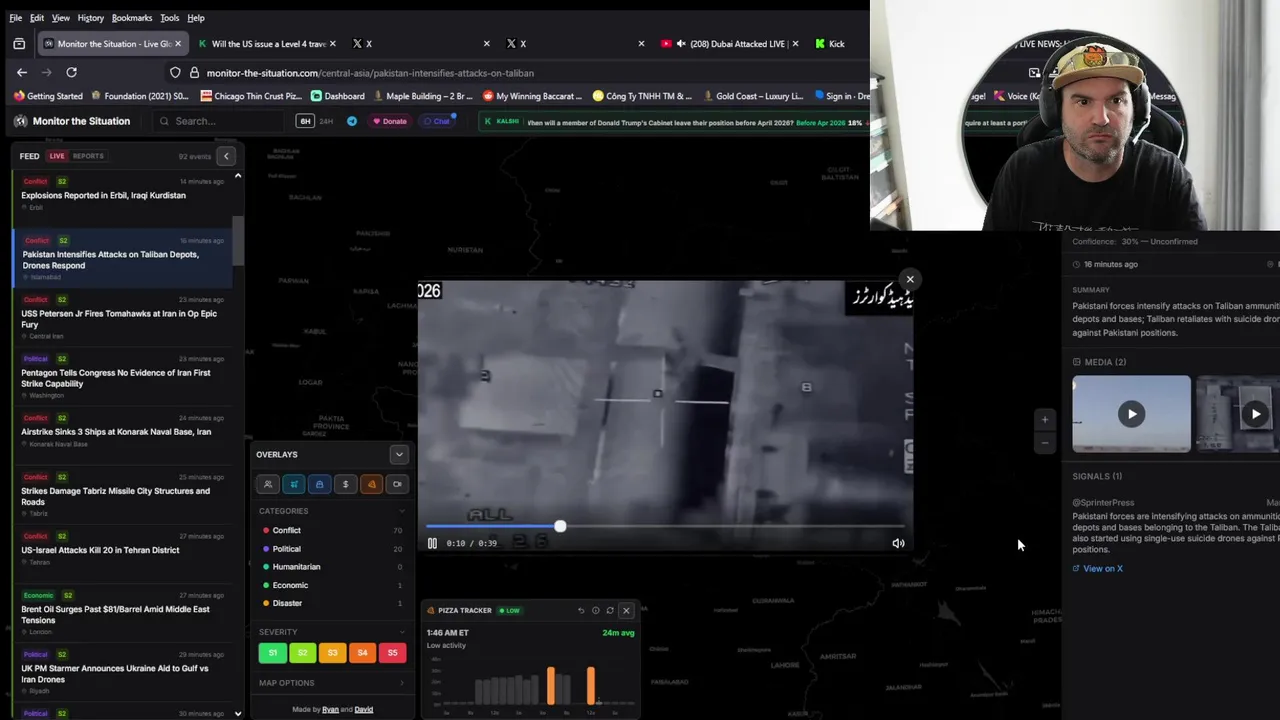
Task: Open Ryan's credit link
Action: click(330, 710)
